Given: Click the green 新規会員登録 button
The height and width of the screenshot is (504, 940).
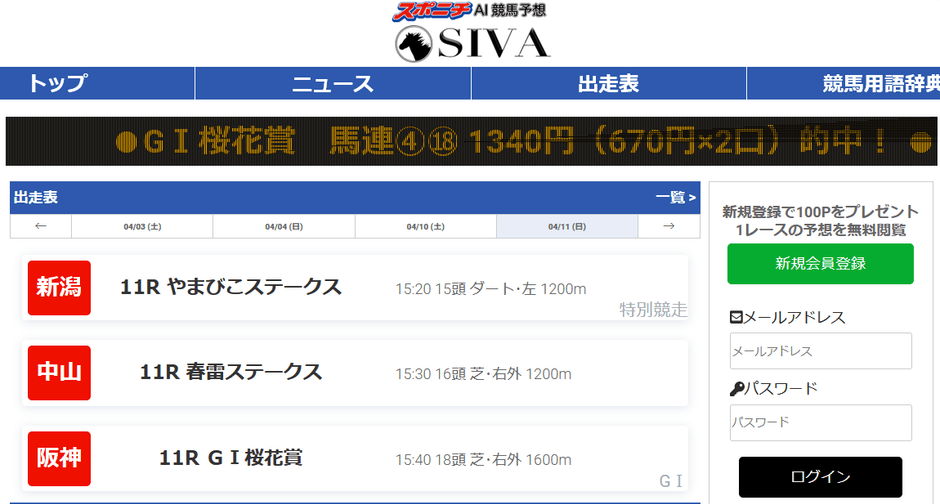Looking at the screenshot, I should coord(820,264).
